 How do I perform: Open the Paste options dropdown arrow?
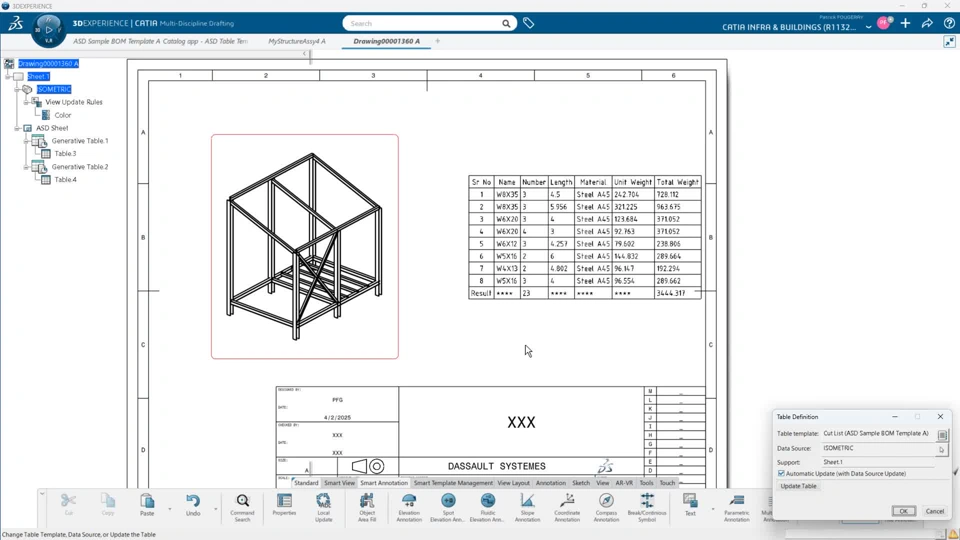coord(170,509)
